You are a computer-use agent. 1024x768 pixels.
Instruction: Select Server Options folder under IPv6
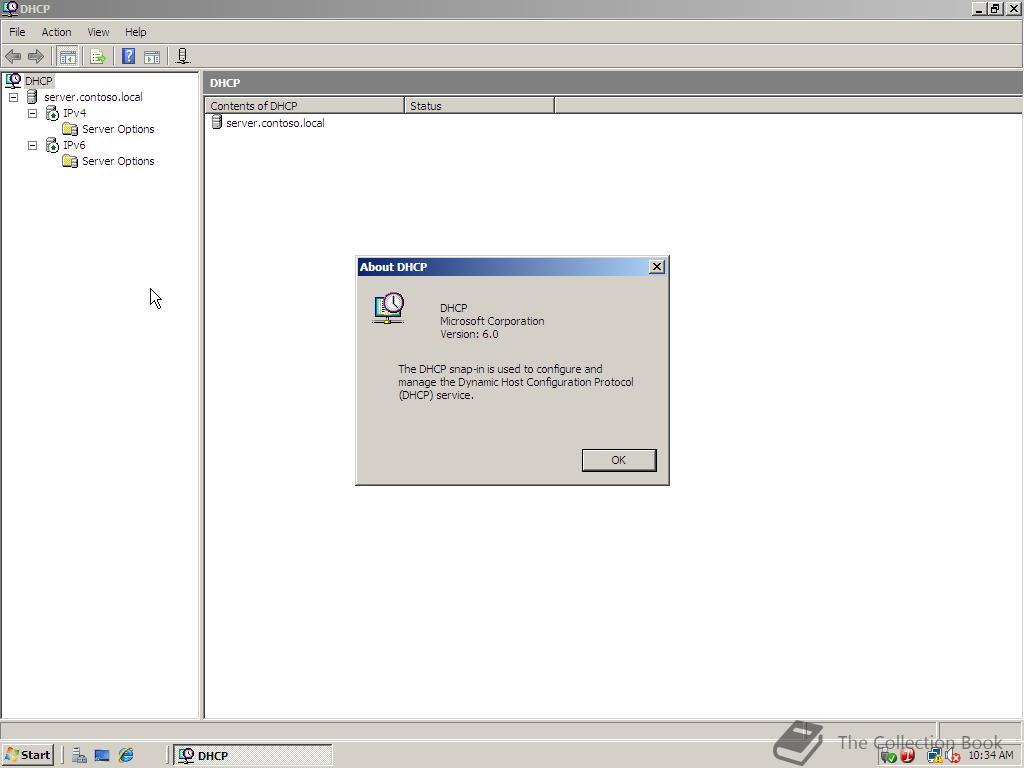point(109,161)
